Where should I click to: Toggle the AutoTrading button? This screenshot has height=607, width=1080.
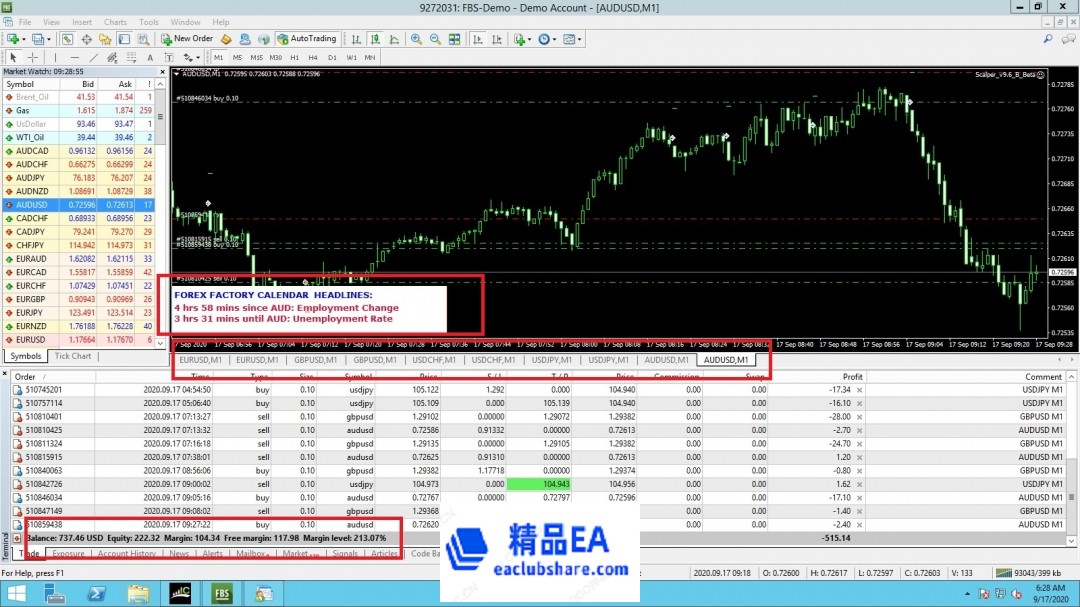(307, 39)
